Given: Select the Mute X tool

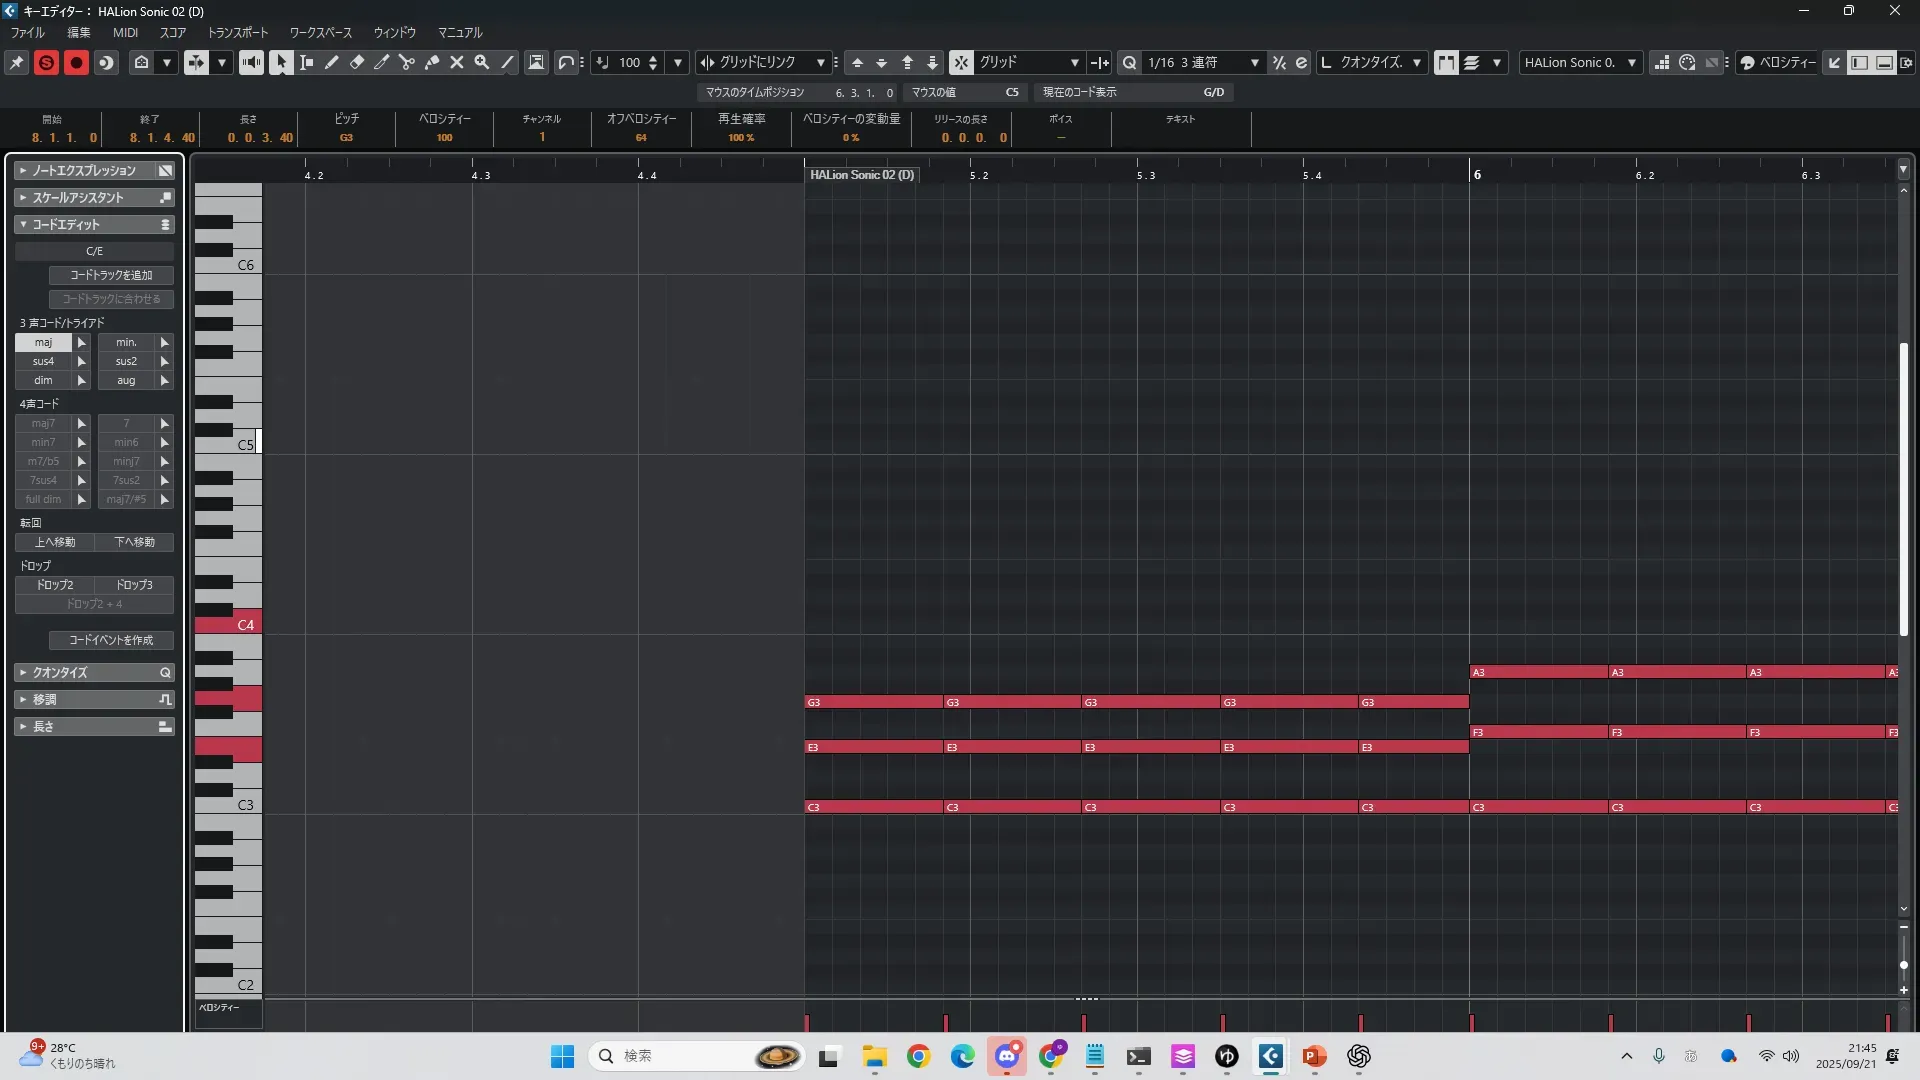Looking at the screenshot, I should coord(457,62).
